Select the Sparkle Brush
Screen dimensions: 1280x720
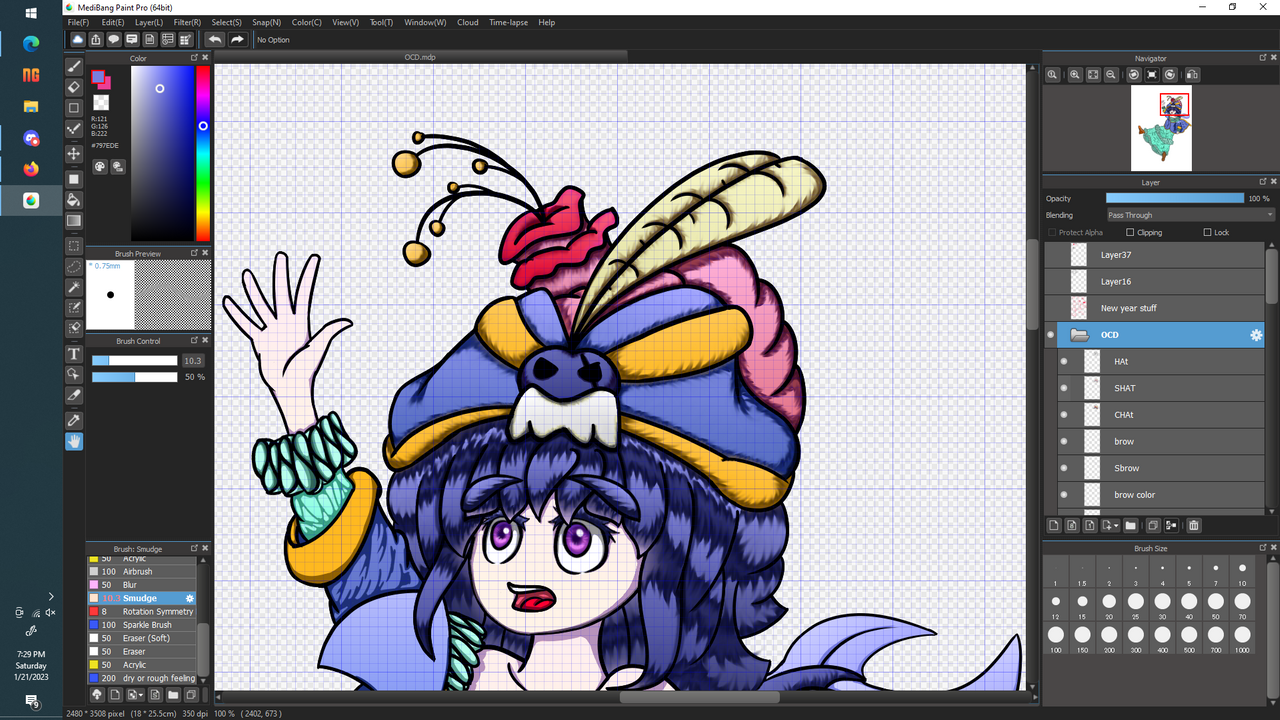pos(141,625)
